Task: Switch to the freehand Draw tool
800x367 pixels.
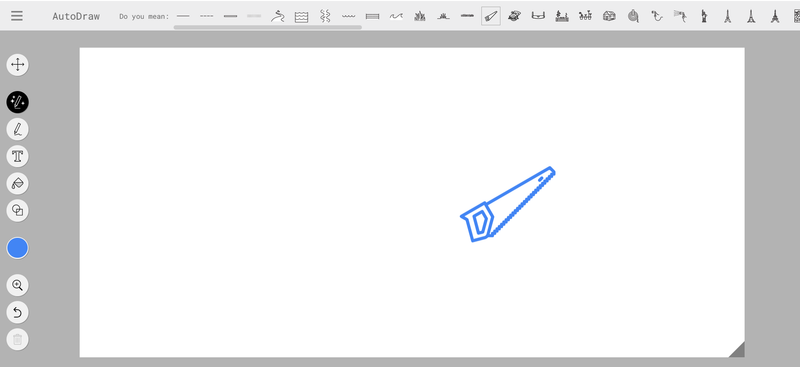Action: (x=17, y=129)
